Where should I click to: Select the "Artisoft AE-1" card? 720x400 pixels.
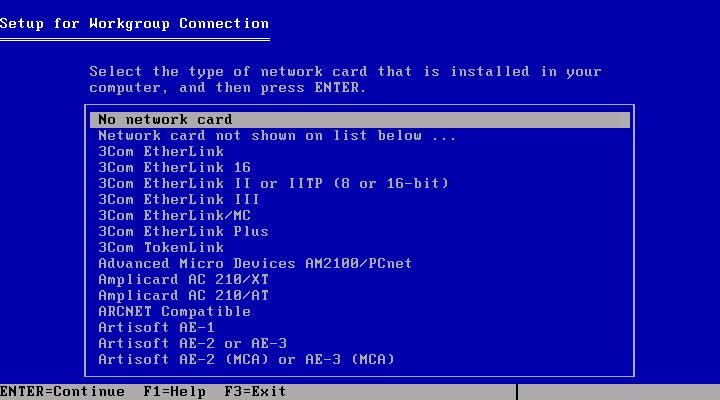(x=156, y=327)
